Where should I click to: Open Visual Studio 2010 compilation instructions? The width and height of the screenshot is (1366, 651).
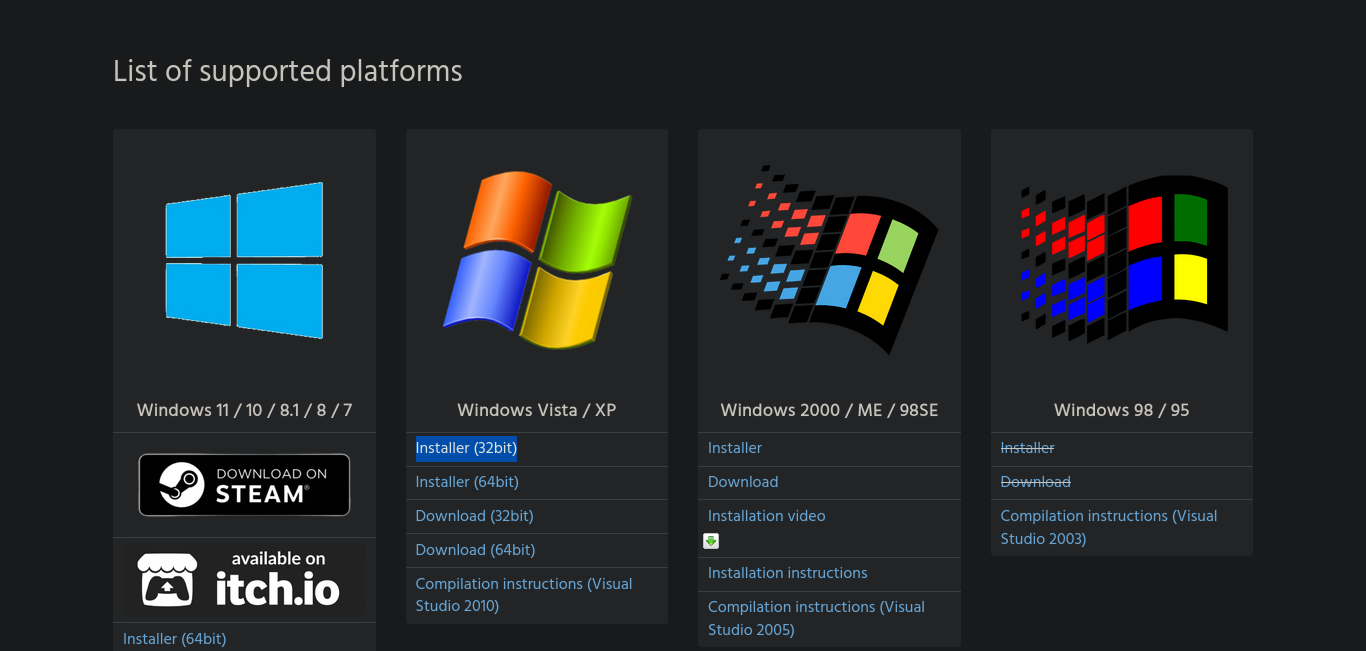click(523, 595)
